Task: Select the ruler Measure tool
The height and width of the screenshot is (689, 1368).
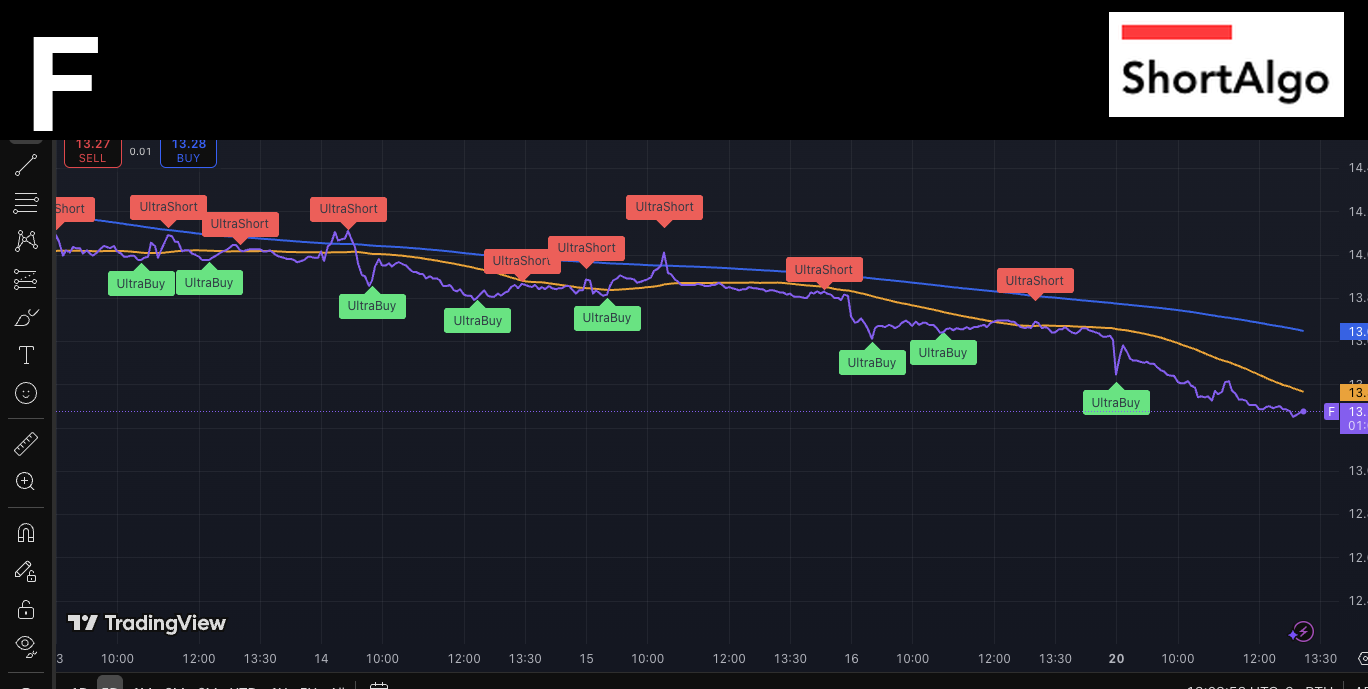Action: pos(26,444)
